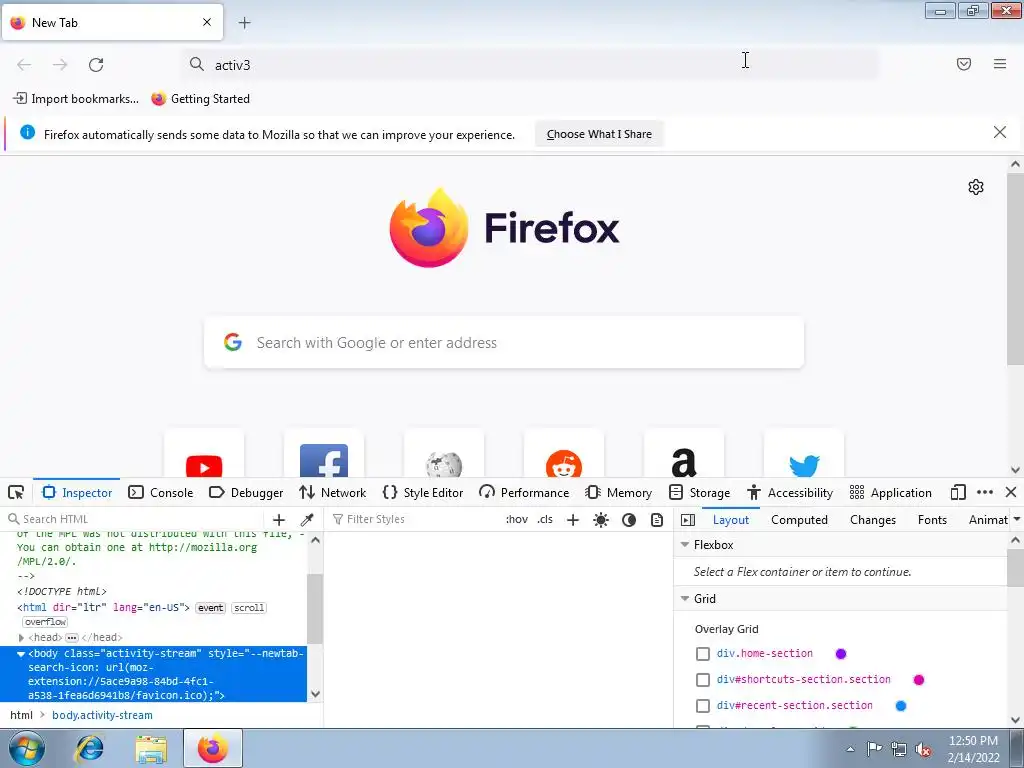The width and height of the screenshot is (1024, 768).
Task: Change the purple div.home-section grid color swatch
Action: 841,654
